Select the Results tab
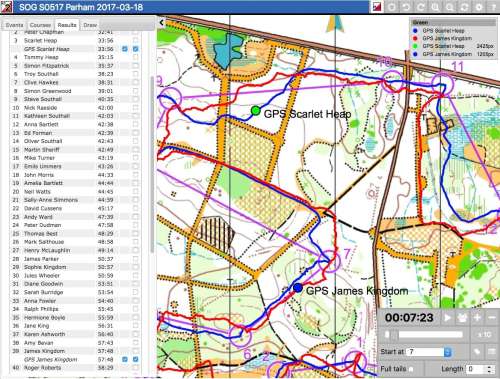 67,25
